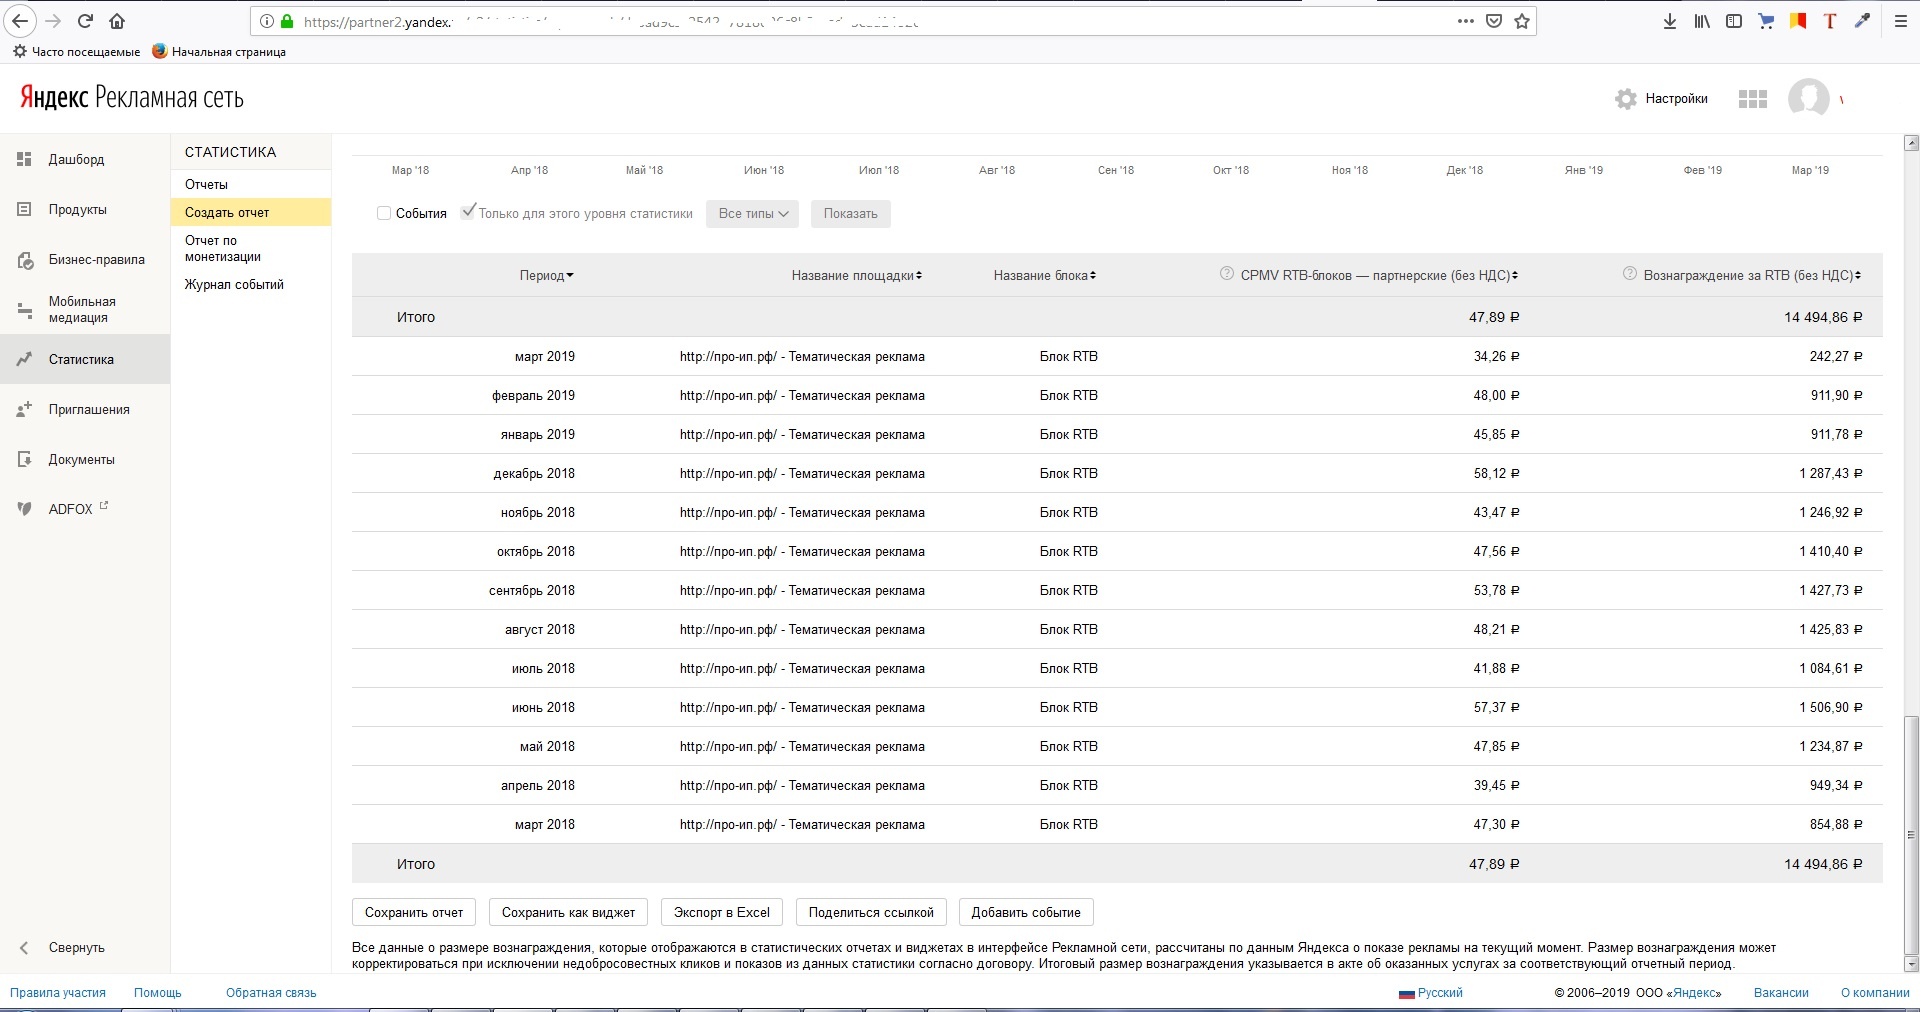Sort by Название блока column
Screen dimensions: 1921x1012
pos(1044,276)
